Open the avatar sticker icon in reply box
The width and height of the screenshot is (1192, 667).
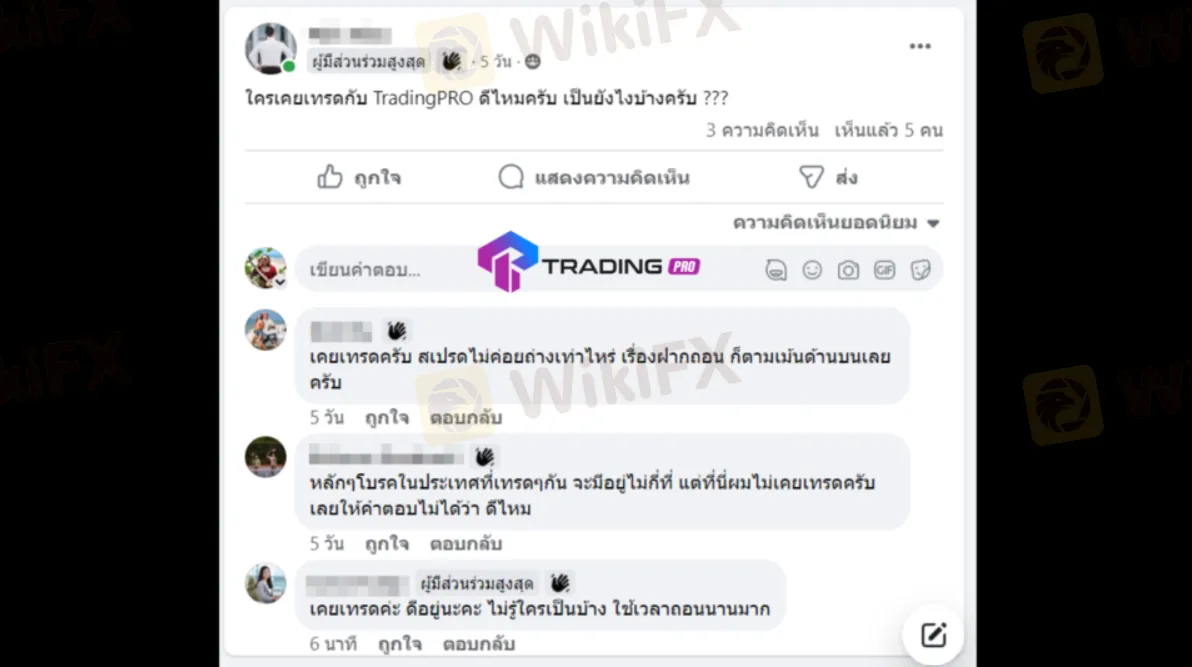pos(775,270)
